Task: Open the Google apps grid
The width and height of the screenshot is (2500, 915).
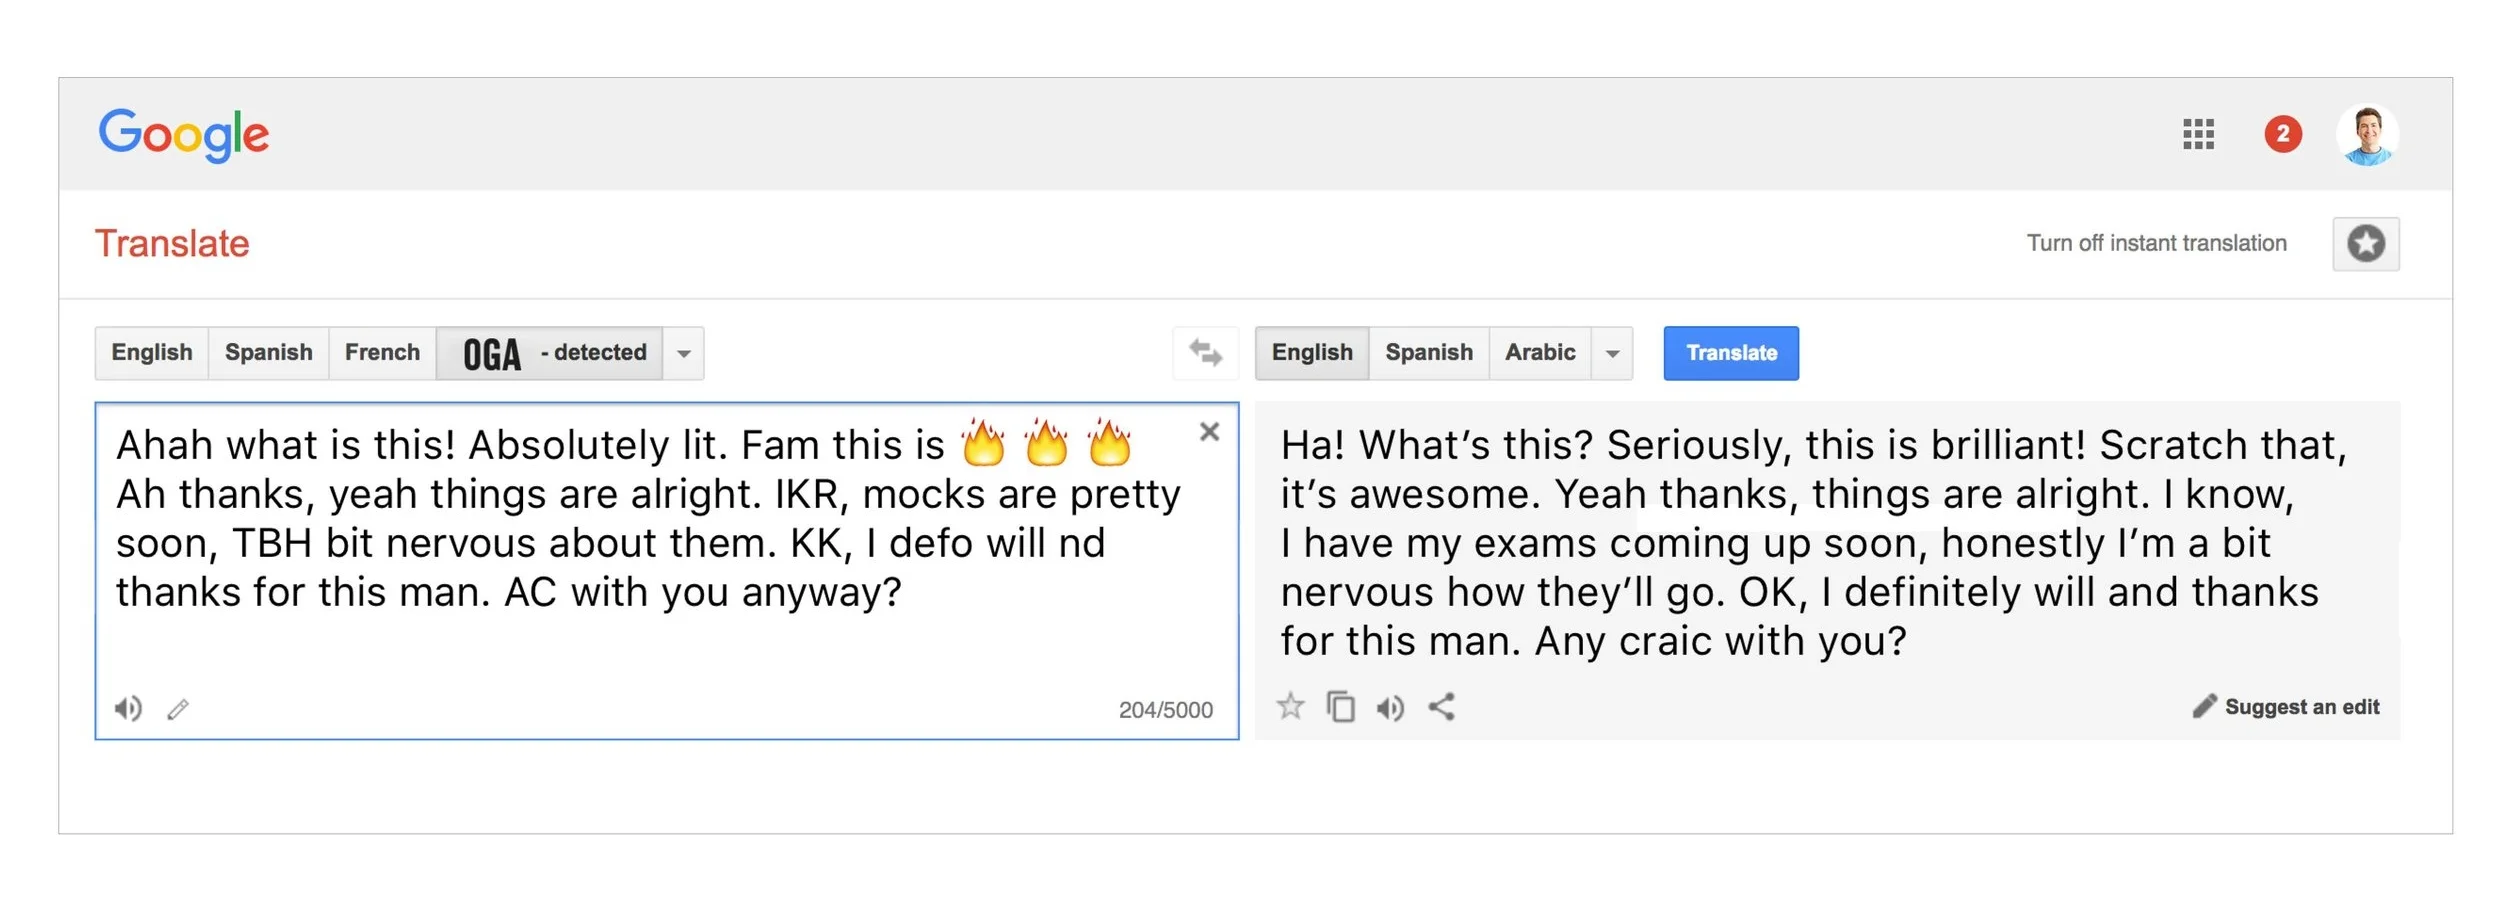Action: [2198, 134]
